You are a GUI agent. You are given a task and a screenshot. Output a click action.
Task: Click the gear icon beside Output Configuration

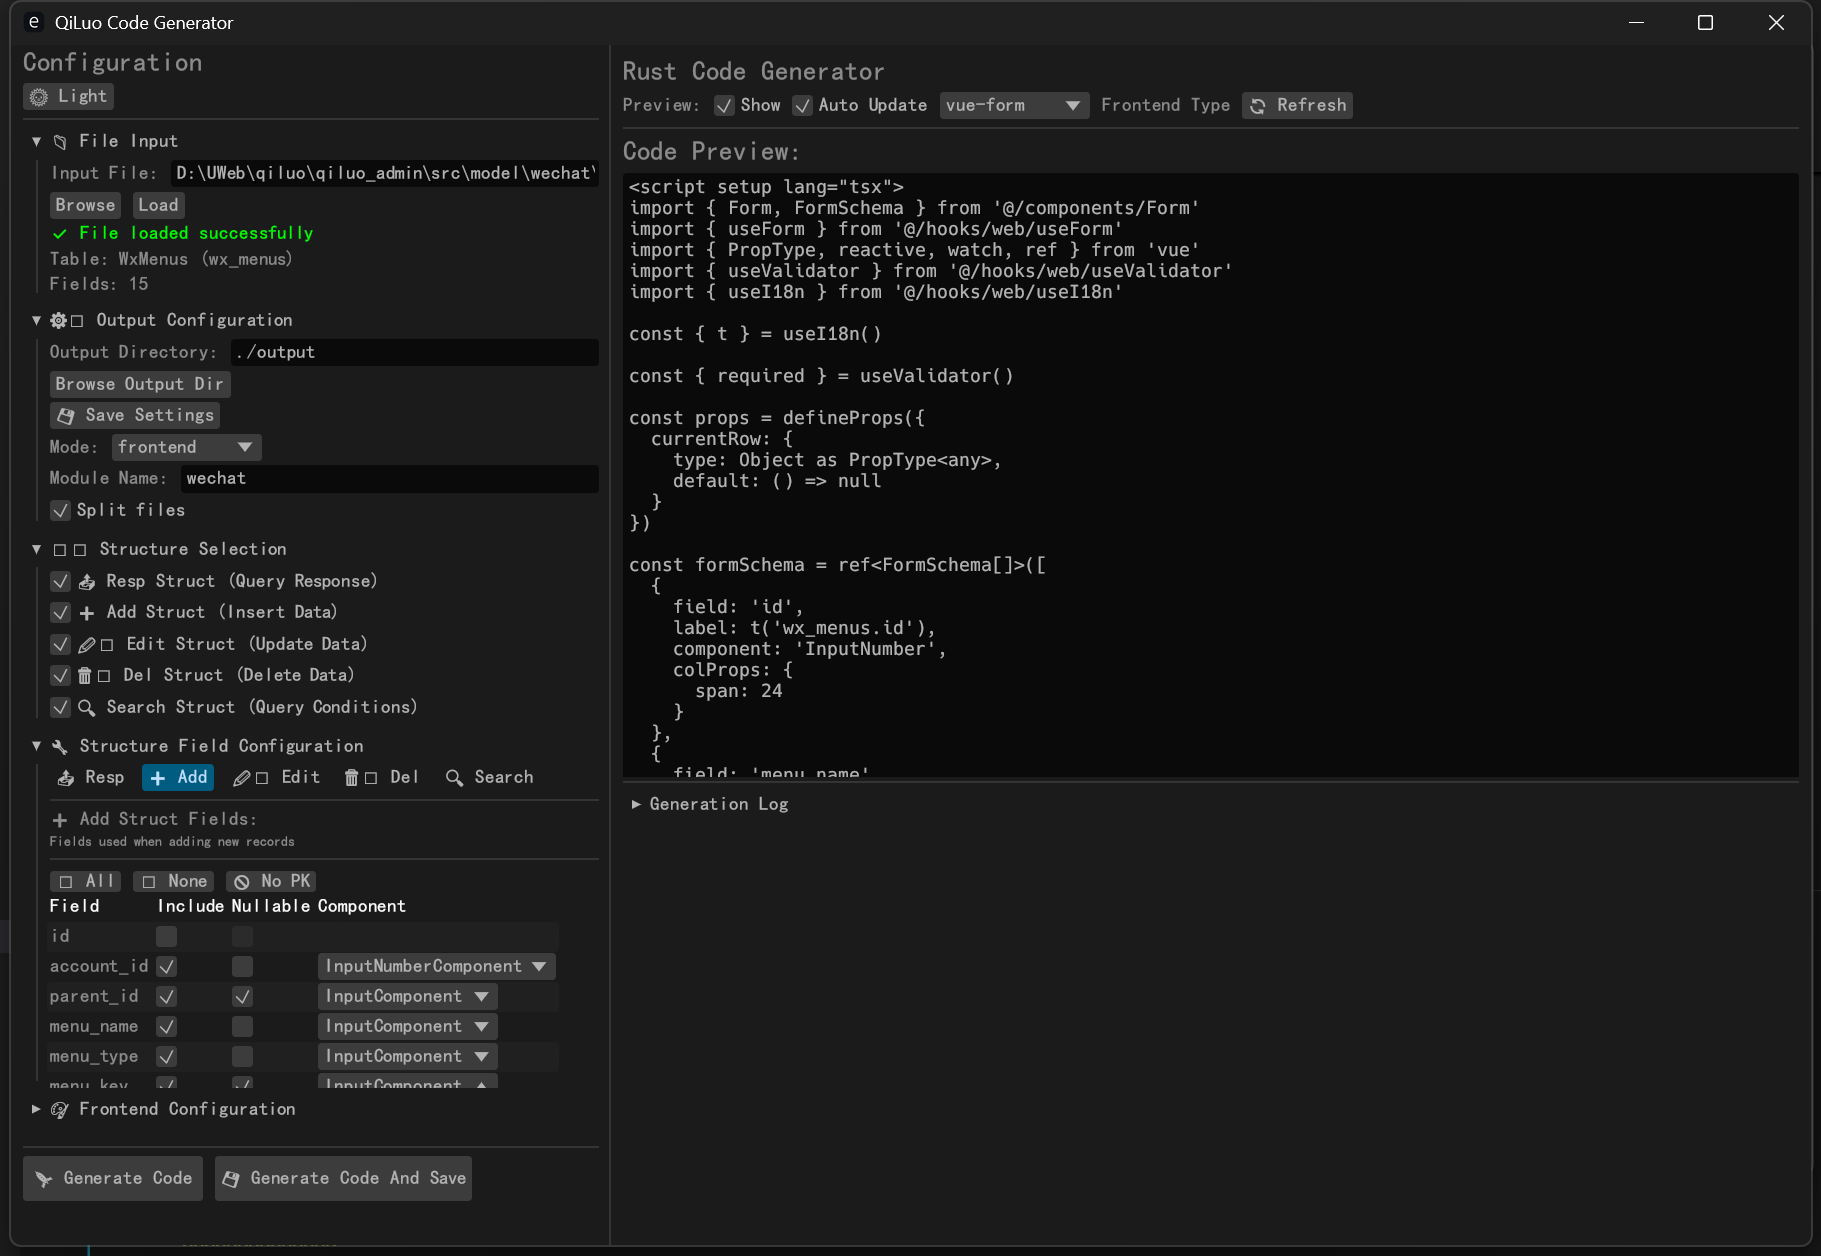pos(59,320)
